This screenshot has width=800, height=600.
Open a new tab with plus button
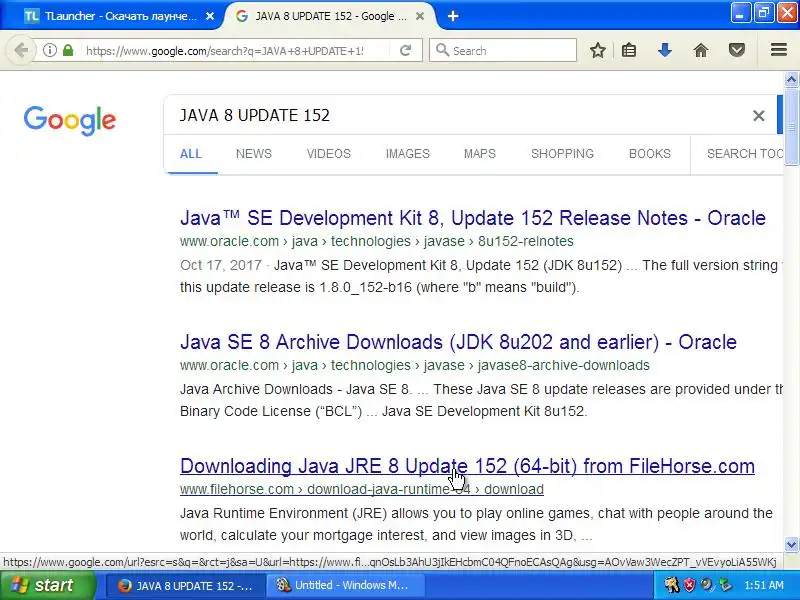453,16
